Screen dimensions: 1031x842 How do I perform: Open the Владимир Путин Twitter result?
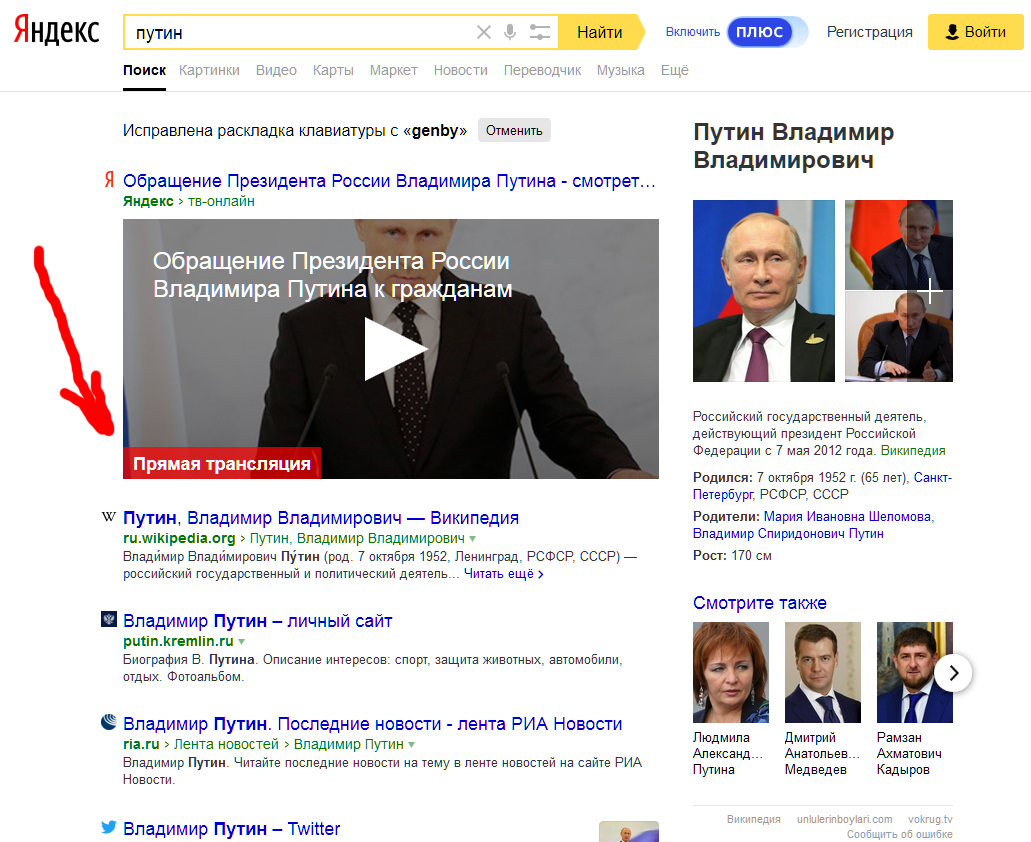(231, 829)
